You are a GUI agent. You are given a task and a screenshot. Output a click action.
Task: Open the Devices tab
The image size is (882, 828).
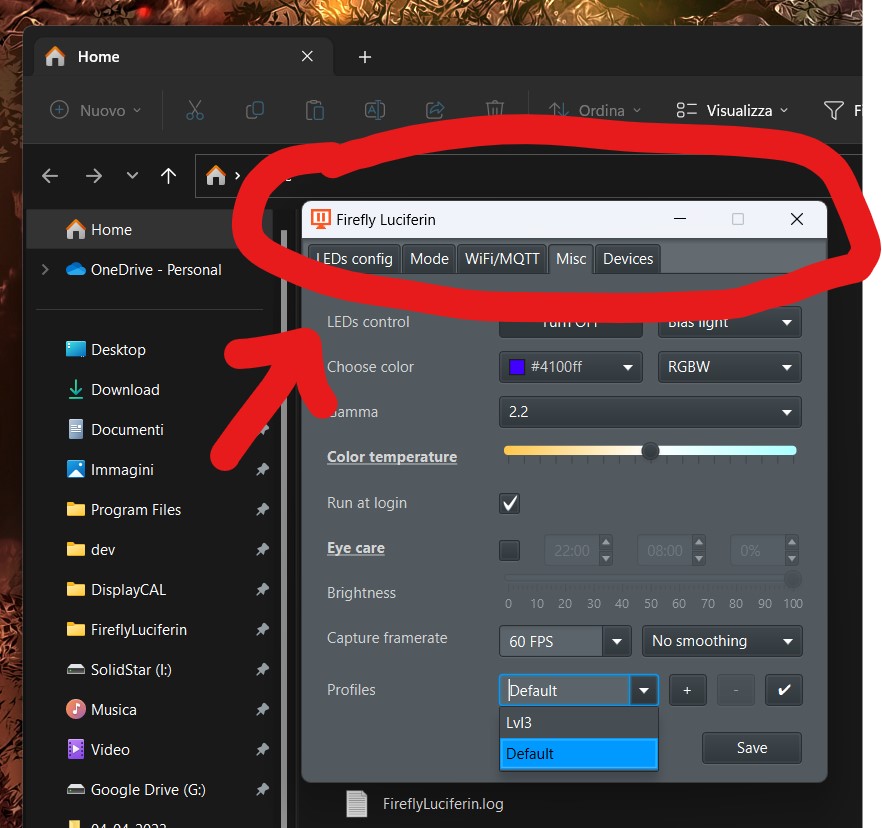tap(627, 259)
